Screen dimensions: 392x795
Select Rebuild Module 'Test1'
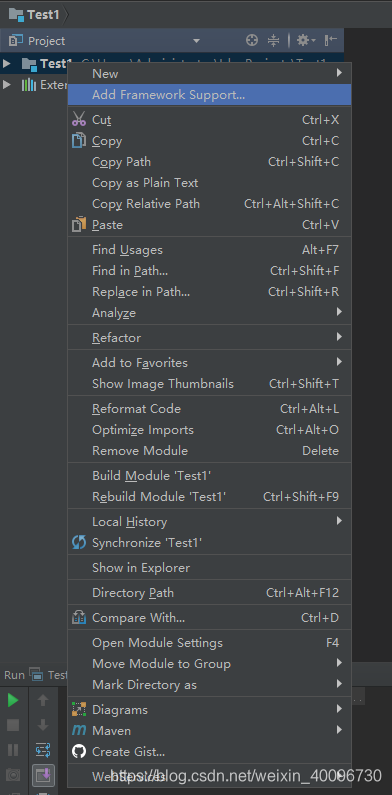pos(209,497)
